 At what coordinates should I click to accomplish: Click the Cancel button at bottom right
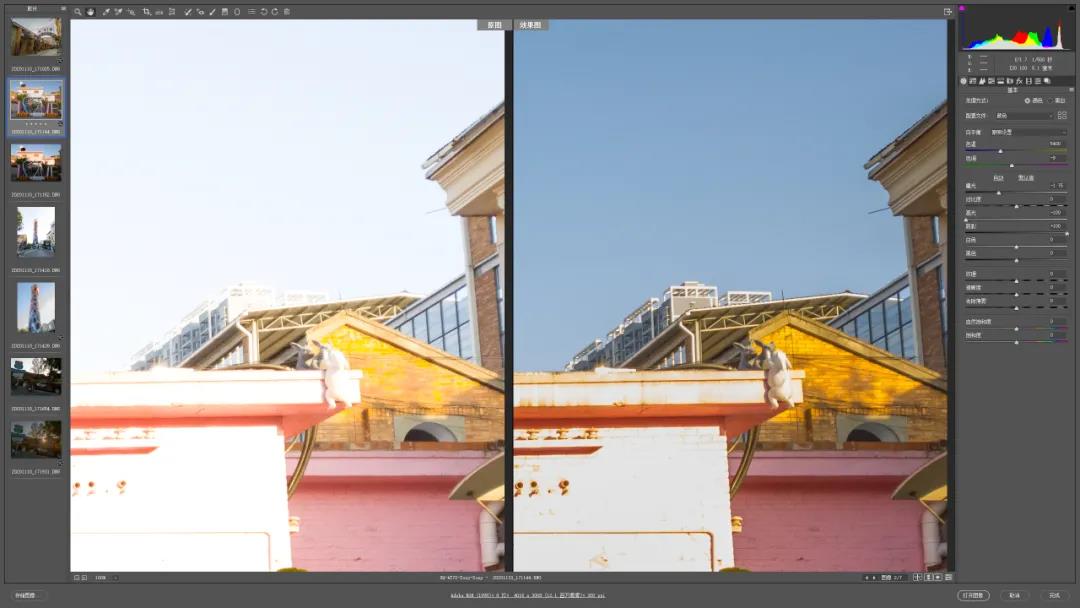[x=1015, y=595]
